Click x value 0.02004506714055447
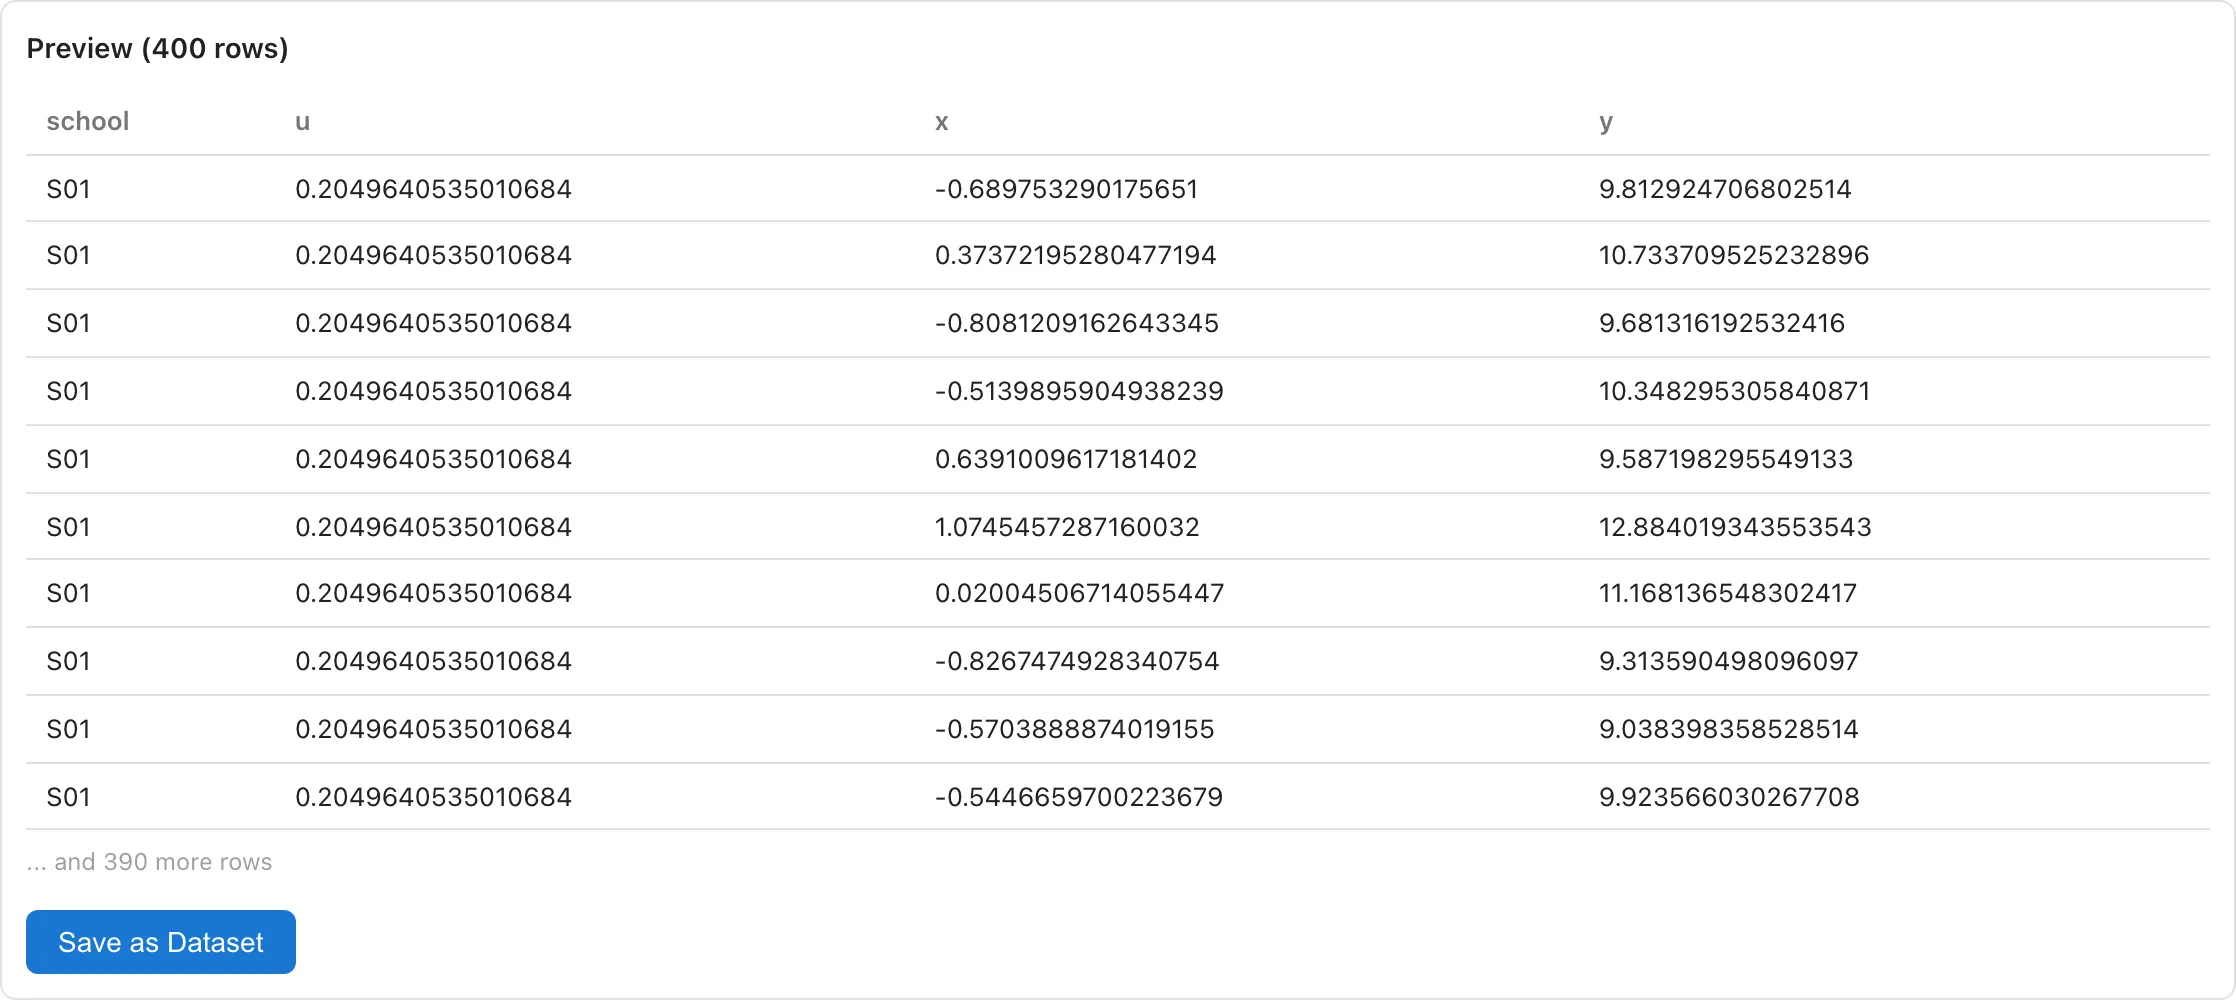 click(x=1079, y=593)
